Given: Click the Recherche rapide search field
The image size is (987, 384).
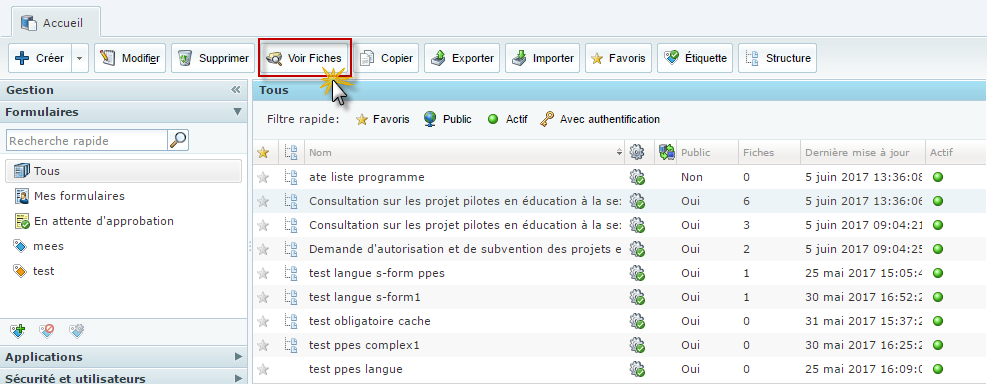Looking at the screenshot, I should [87, 140].
